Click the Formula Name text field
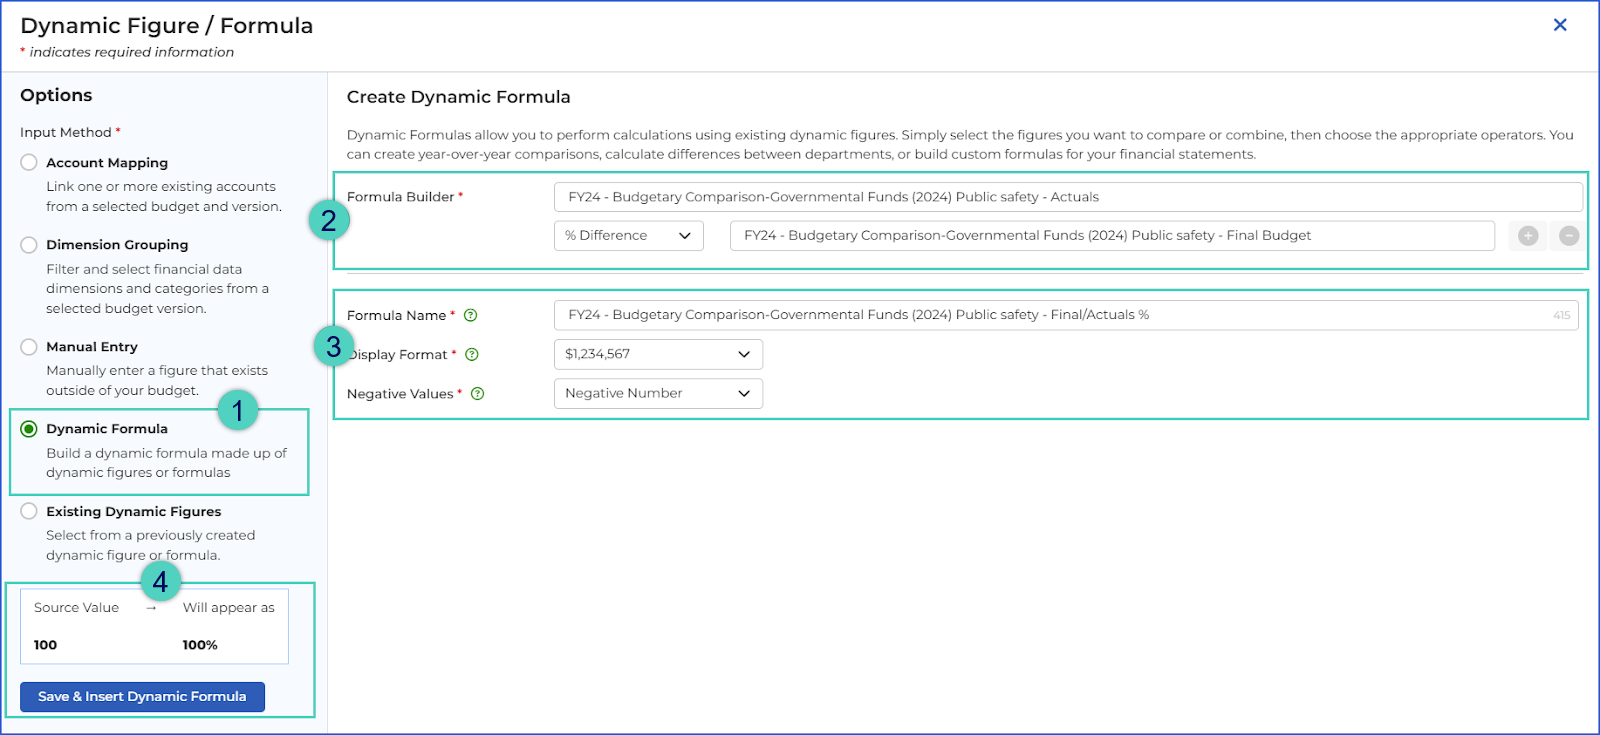Image resolution: width=1600 pixels, height=735 pixels. point(1066,315)
